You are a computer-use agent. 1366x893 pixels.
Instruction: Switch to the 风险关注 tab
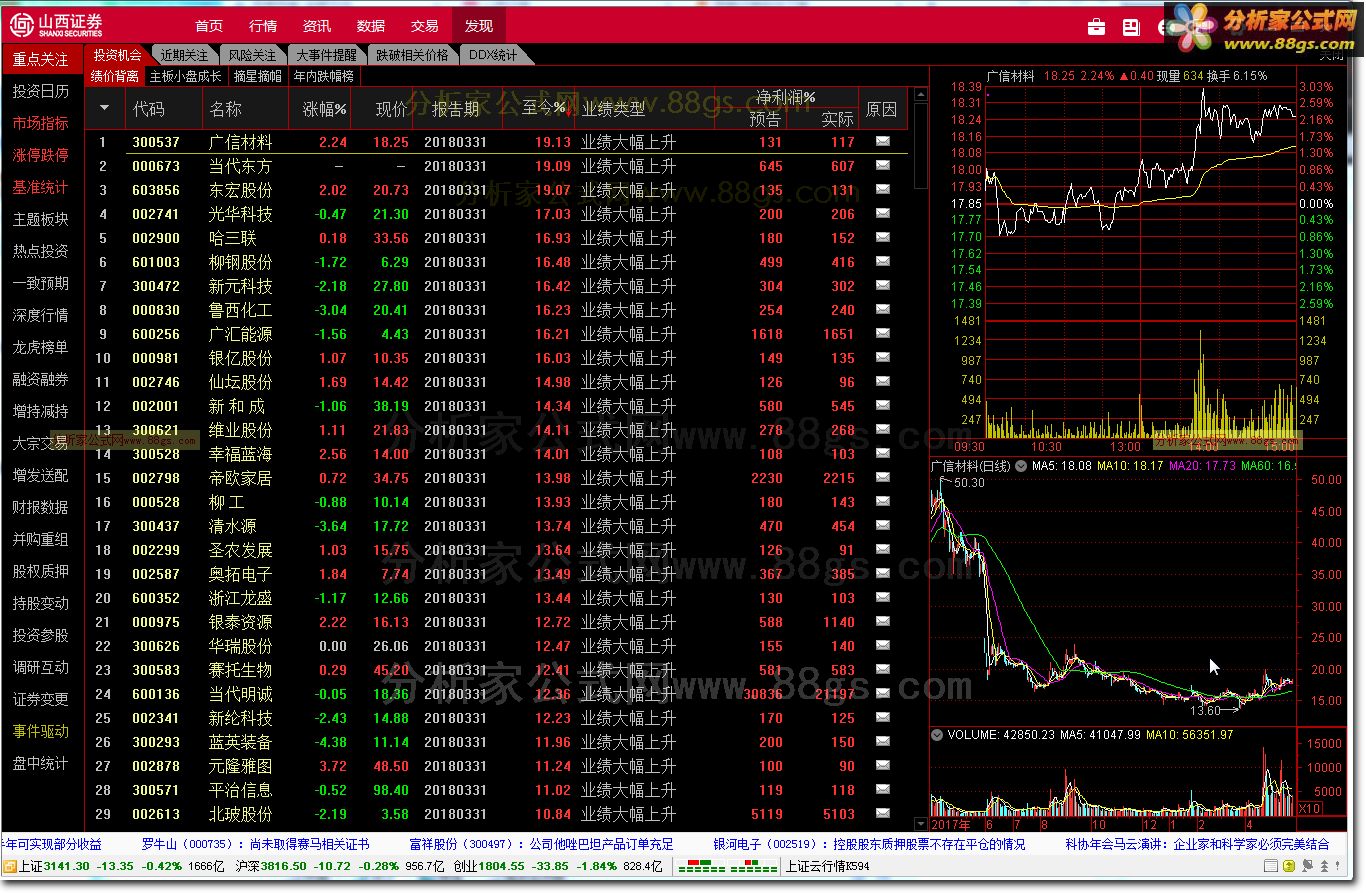coord(252,56)
